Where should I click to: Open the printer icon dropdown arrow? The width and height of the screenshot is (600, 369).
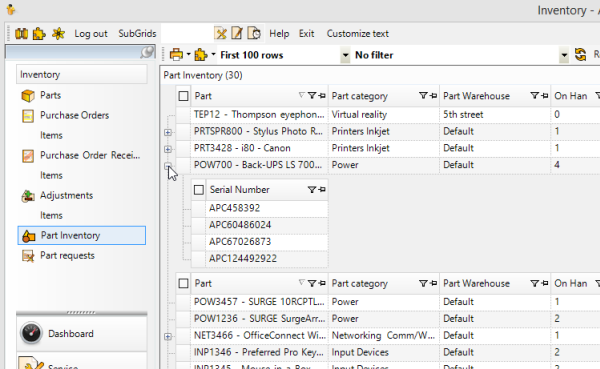click(x=188, y=54)
